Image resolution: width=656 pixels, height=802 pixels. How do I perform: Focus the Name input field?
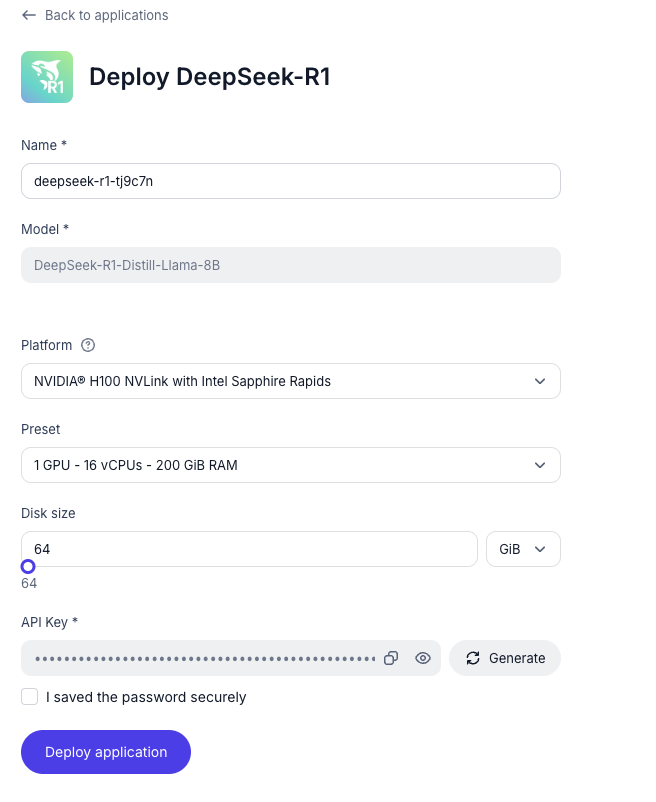pyautogui.click(x=290, y=181)
